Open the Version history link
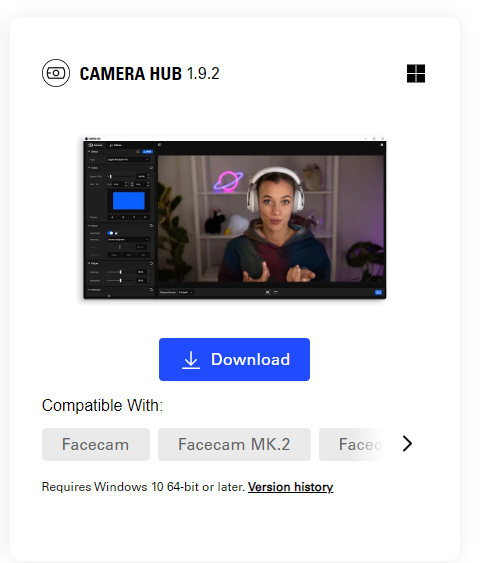 pos(290,487)
